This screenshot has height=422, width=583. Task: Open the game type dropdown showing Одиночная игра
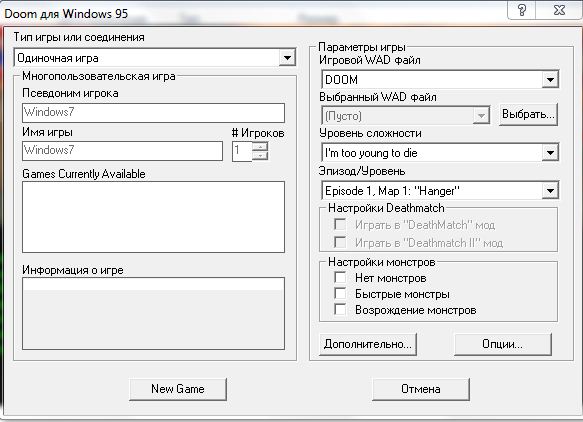pos(287,58)
